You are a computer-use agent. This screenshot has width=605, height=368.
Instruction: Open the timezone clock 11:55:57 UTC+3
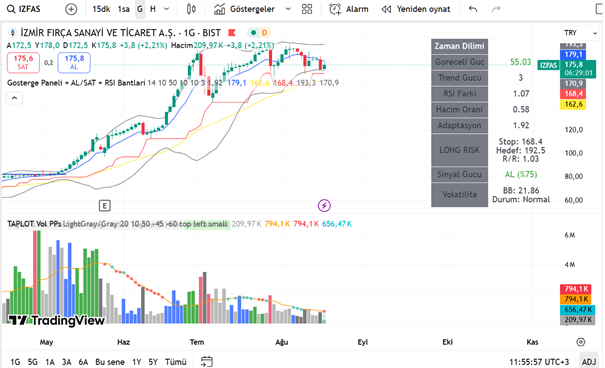[x=539, y=362]
